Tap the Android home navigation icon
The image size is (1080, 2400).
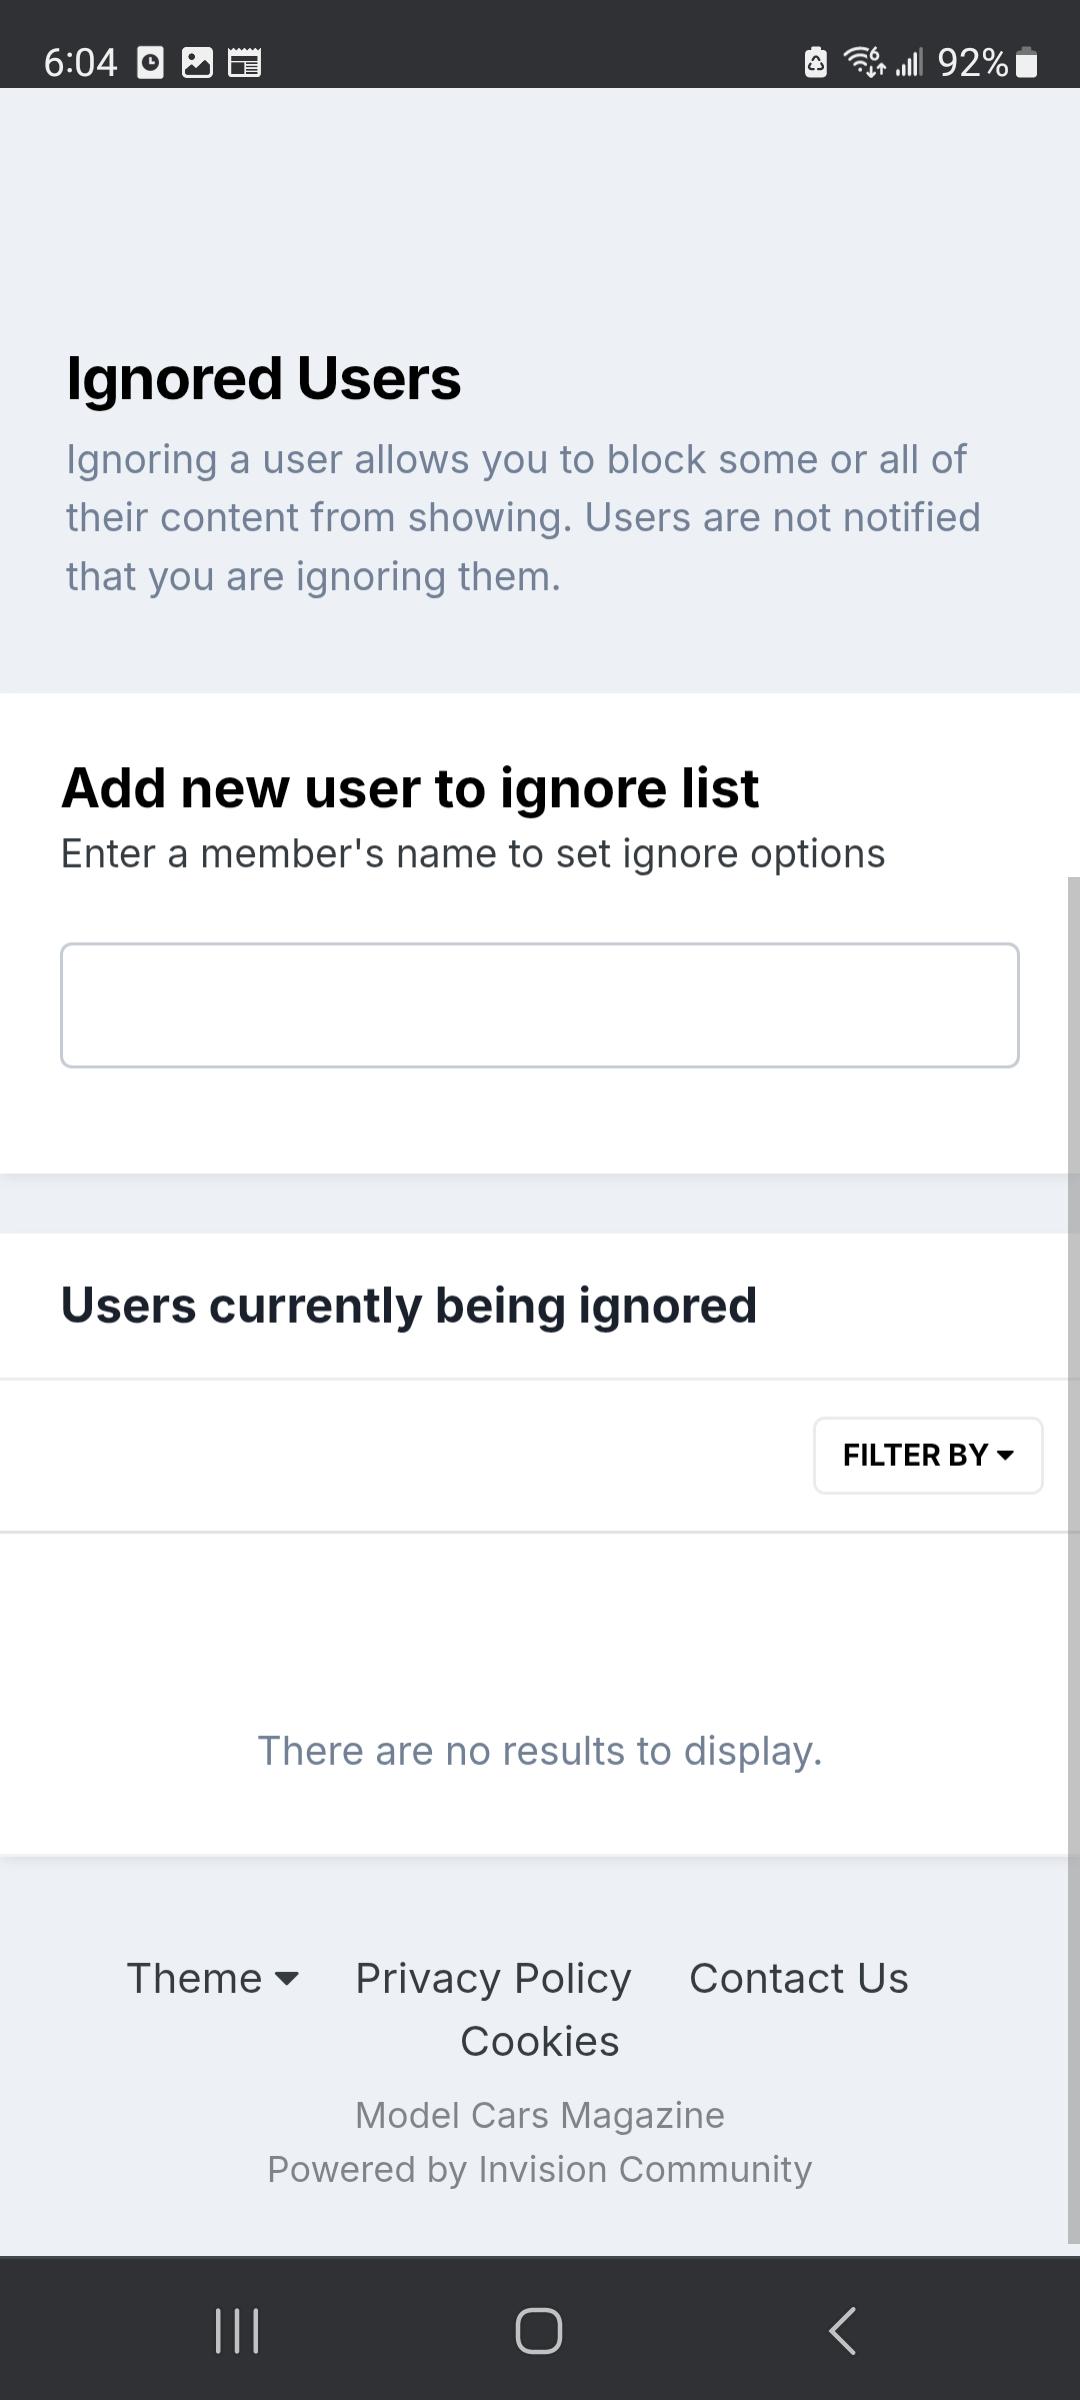pos(539,2331)
